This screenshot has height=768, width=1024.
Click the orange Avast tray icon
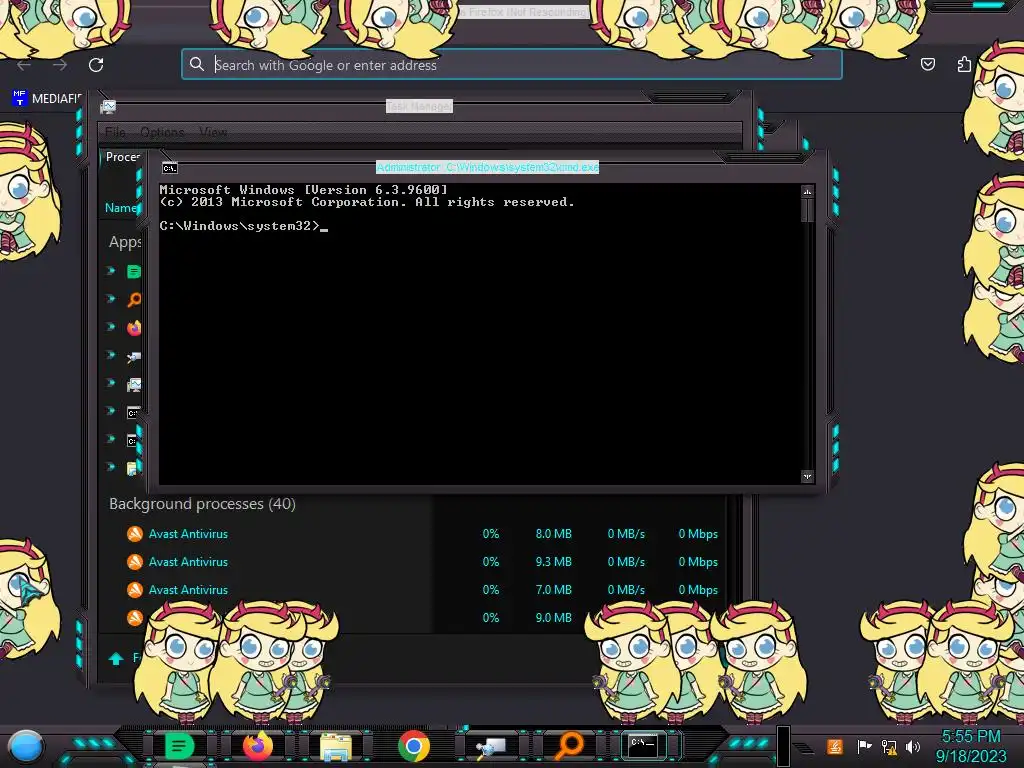(835, 746)
